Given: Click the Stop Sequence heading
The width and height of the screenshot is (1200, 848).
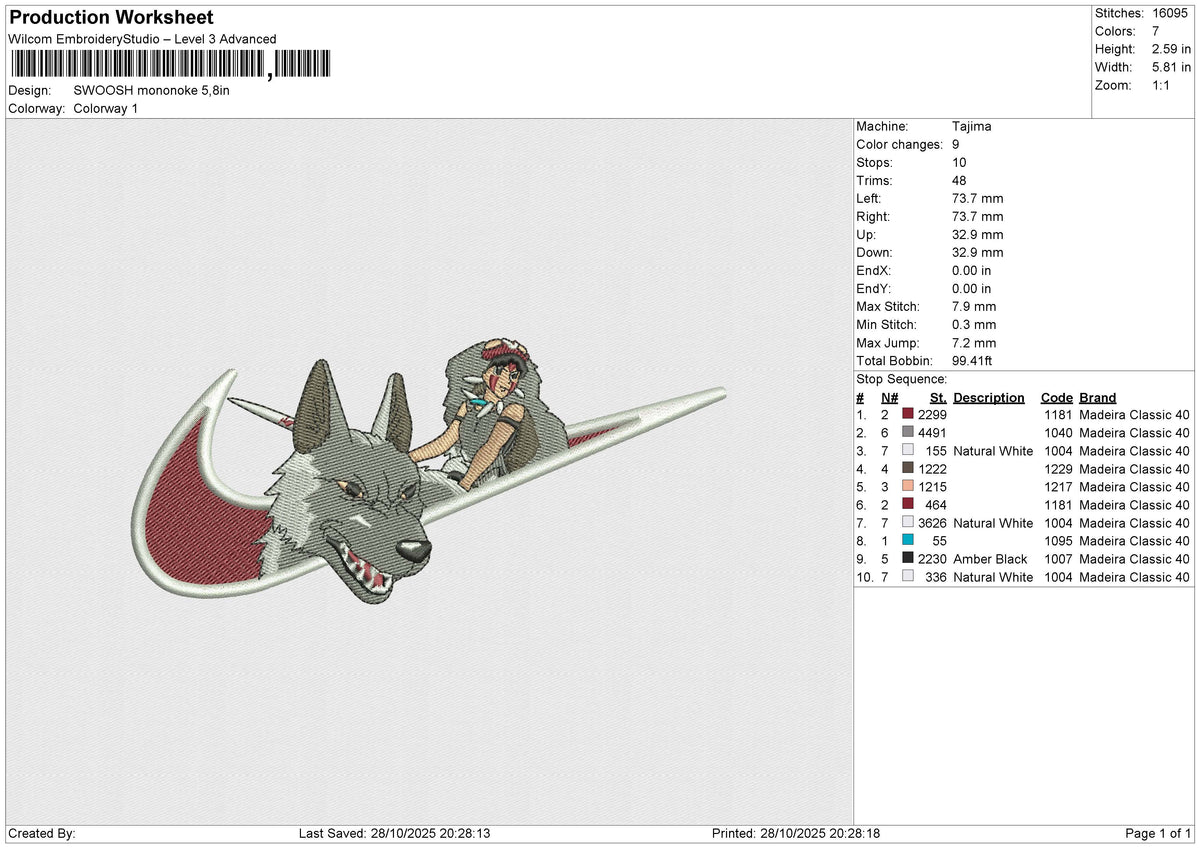Looking at the screenshot, I should click(x=901, y=379).
